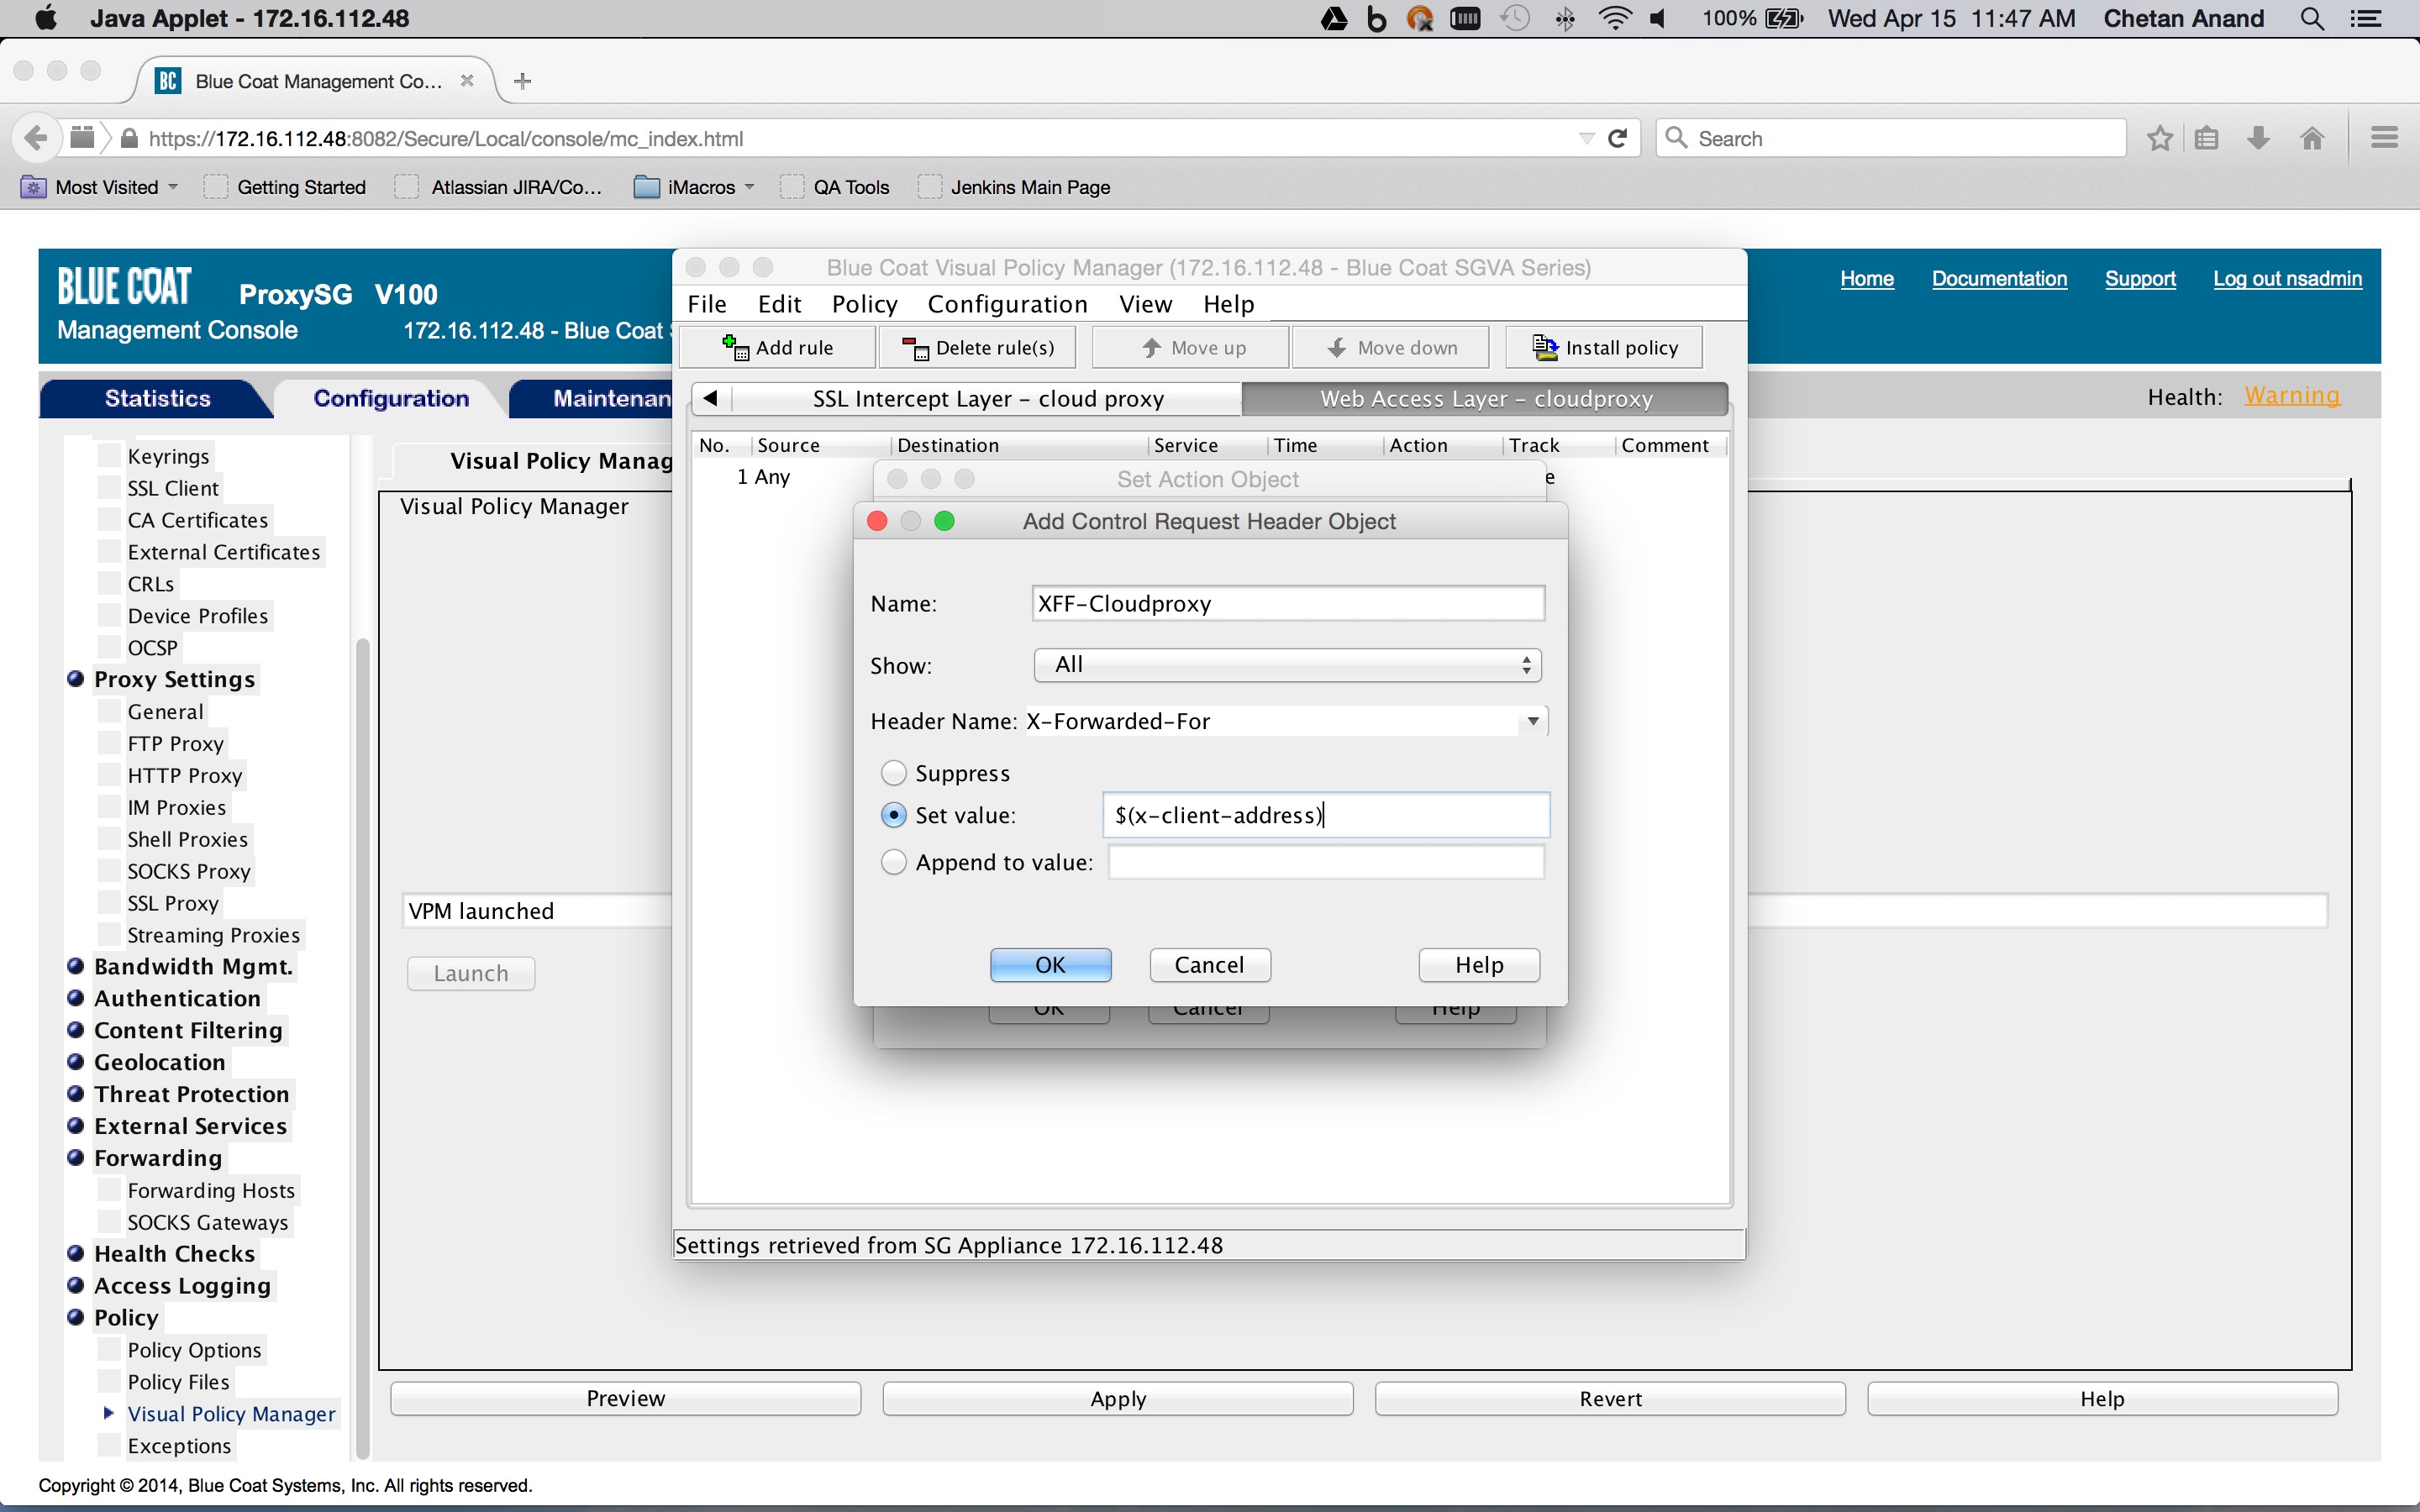The height and width of the screenshot is (1512, 2420).
Task: Reload the page with the refresh icon
Action: click(1617, 138)
